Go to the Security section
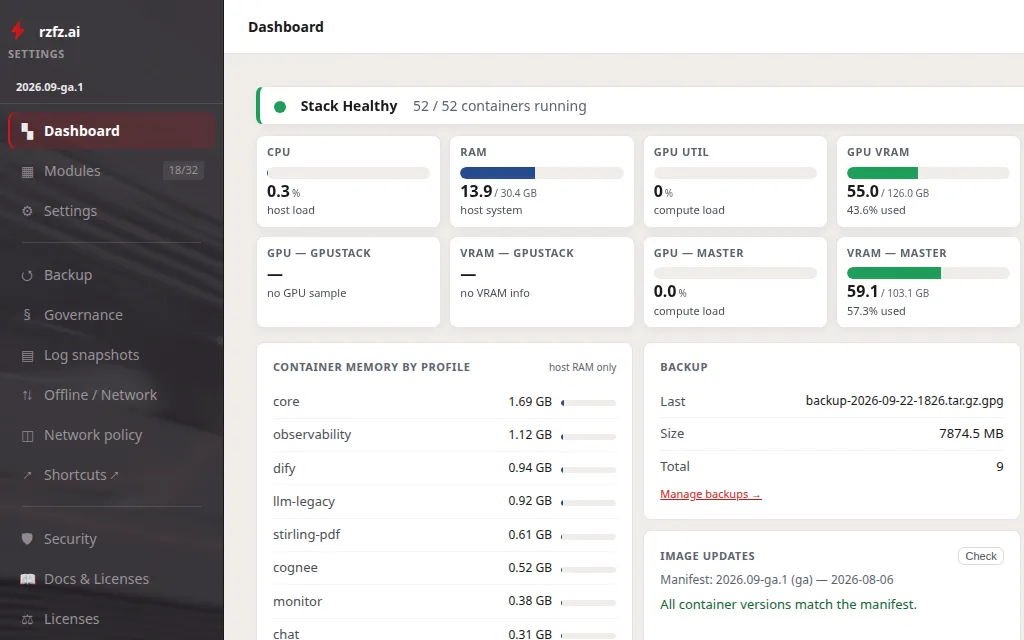1024x640 pixels. coord(112,539)
